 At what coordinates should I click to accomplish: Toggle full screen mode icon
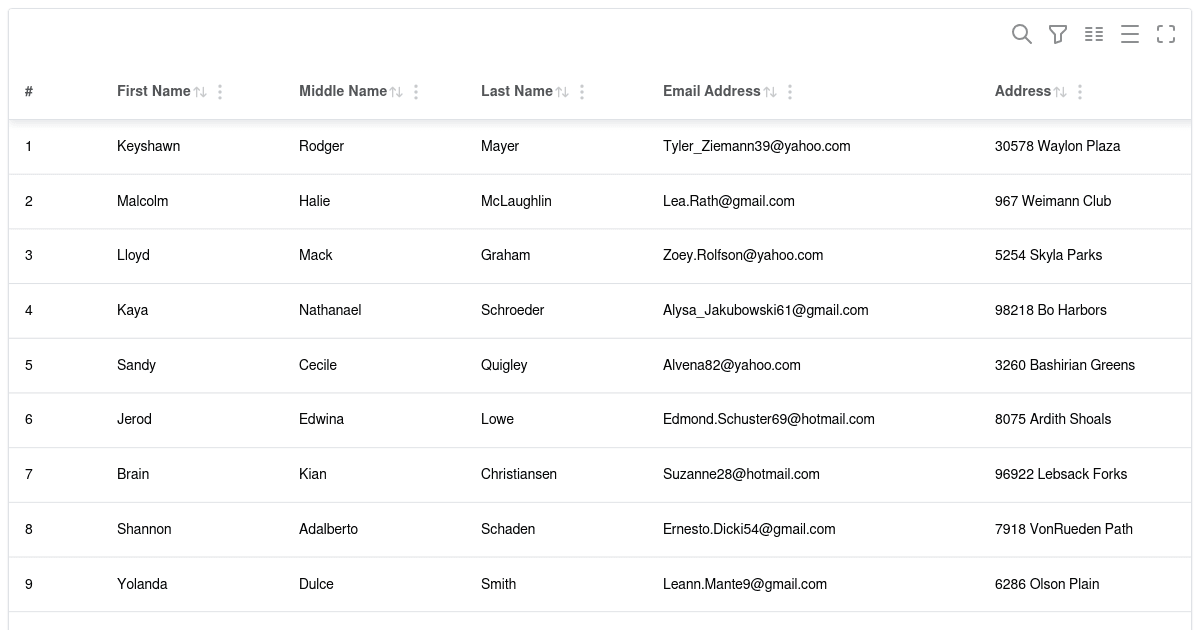(x=1166, y=34)
